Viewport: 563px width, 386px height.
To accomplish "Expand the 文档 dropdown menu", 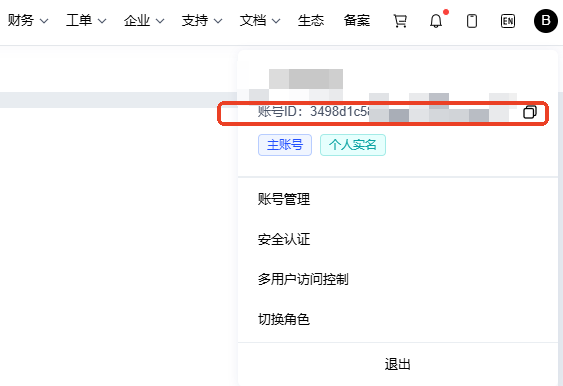I will coord(260,20).
